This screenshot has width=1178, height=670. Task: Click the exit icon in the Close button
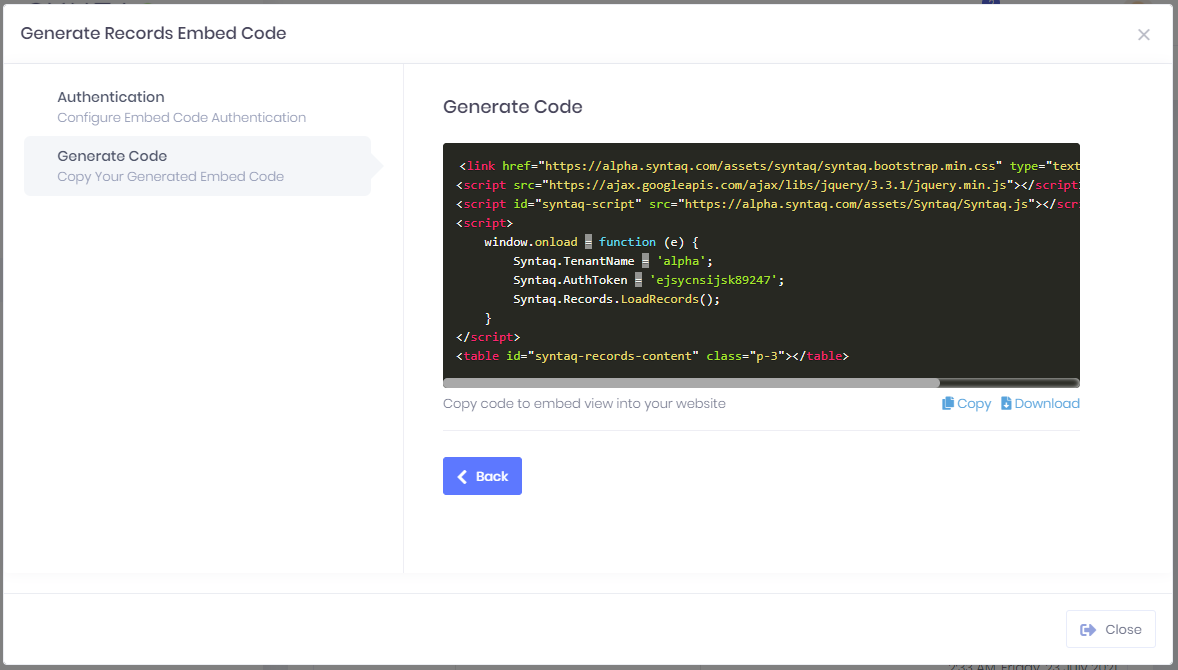point(1088,629)
